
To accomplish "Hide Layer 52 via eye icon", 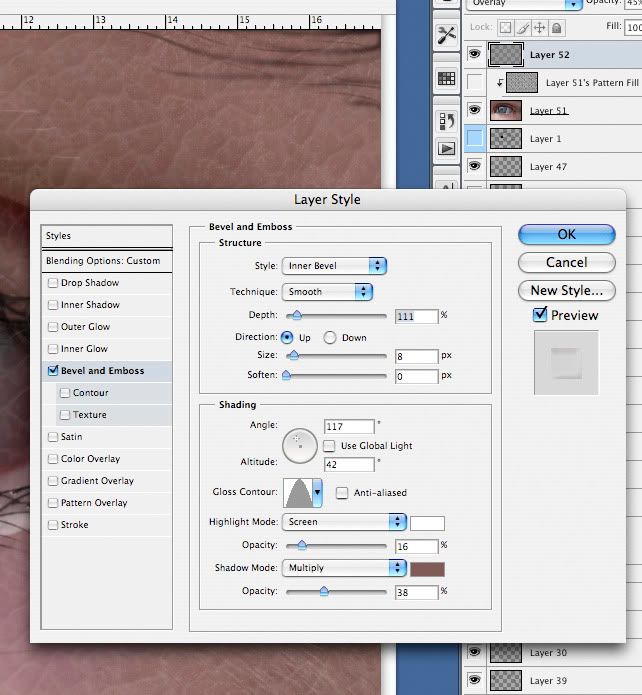I will pos(474,54).
